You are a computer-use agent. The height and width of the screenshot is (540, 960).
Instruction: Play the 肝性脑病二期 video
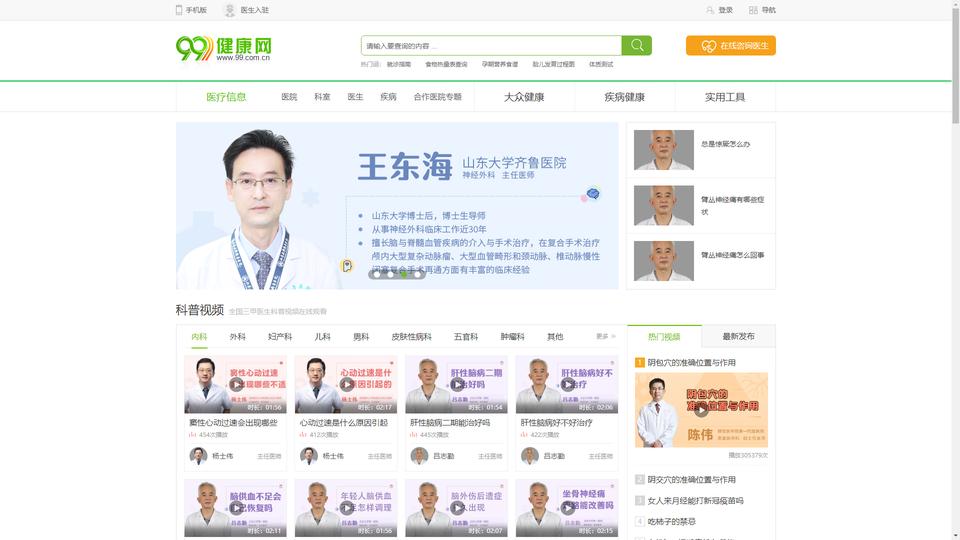(457, 384)
